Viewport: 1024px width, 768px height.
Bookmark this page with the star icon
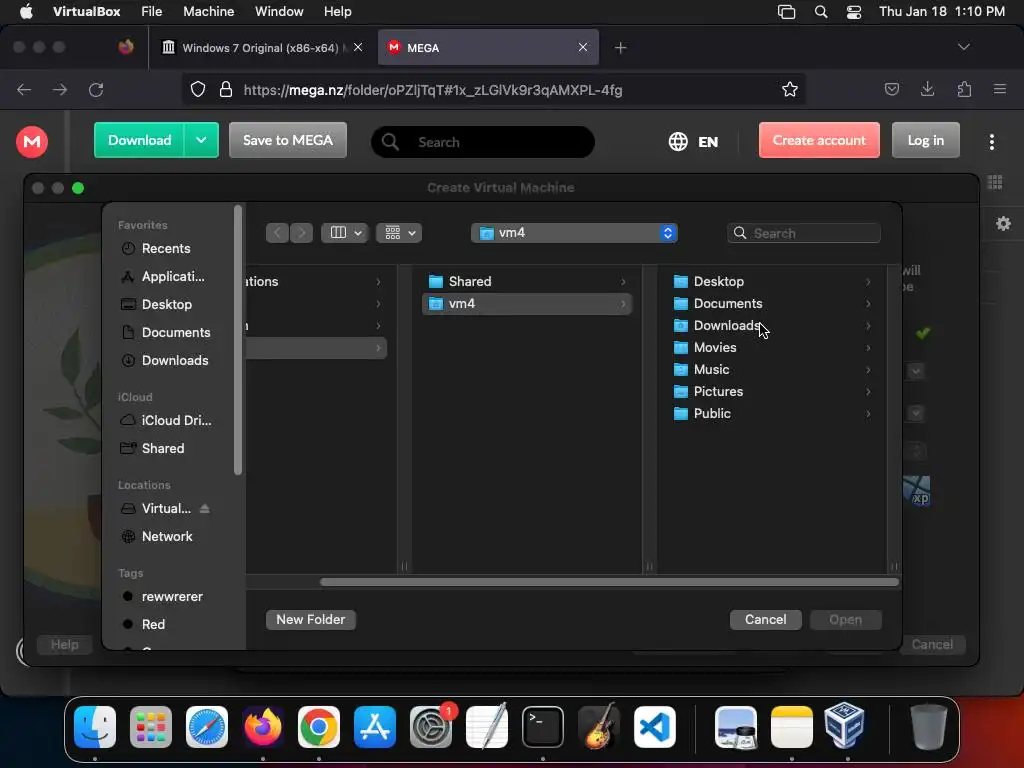point(790,89)
